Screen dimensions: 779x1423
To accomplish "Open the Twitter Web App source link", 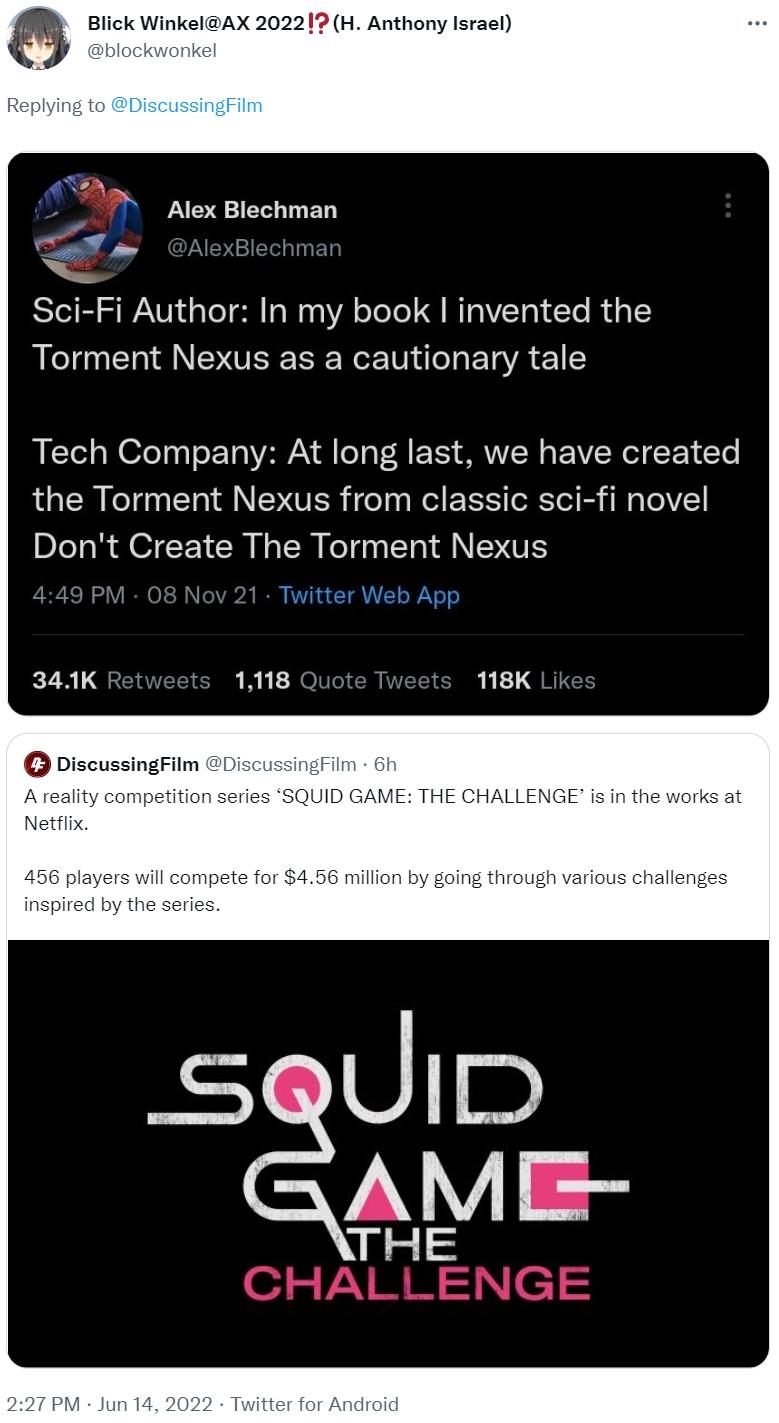I will point(369,595).
